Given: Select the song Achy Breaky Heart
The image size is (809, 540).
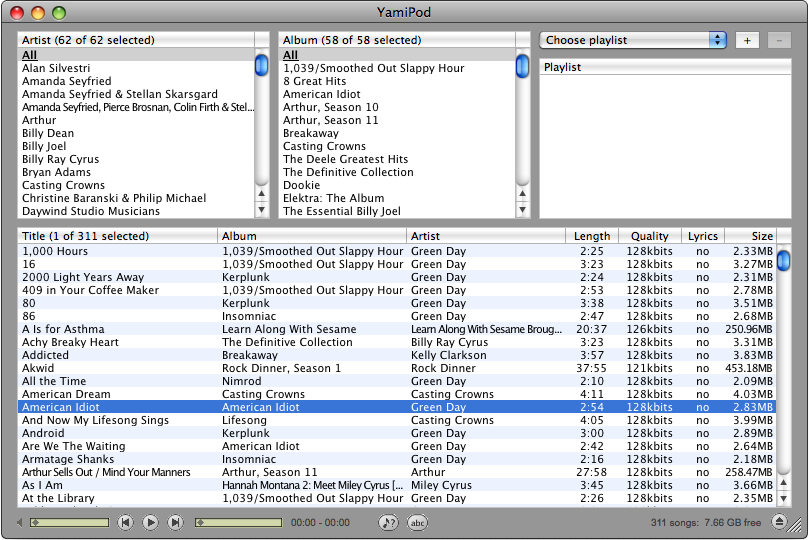Looking at the screenshot, I should [70, 342].
